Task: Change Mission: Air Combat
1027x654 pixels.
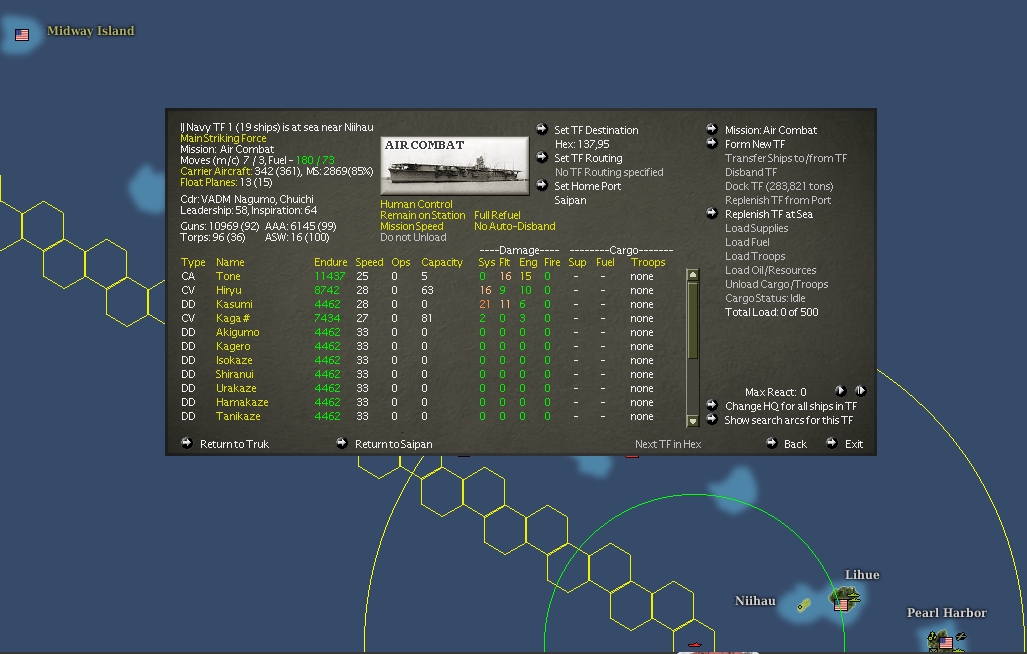Action: point(771,130)
